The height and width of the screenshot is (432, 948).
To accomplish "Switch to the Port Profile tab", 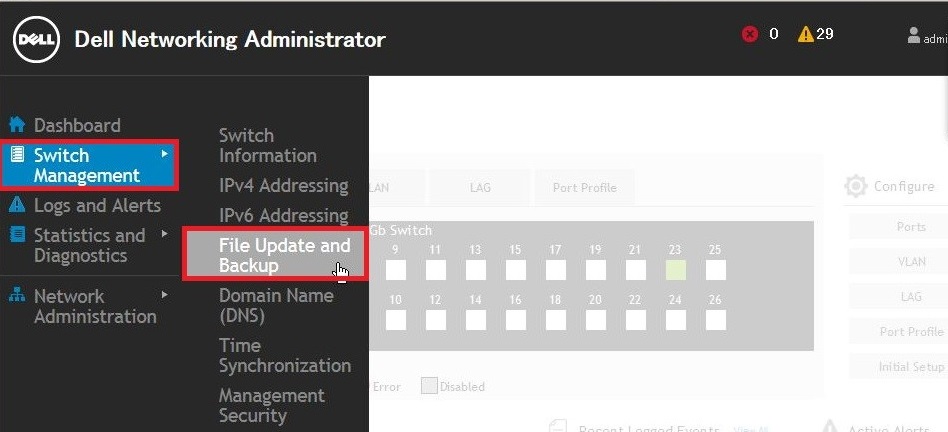I will (585, 188).
